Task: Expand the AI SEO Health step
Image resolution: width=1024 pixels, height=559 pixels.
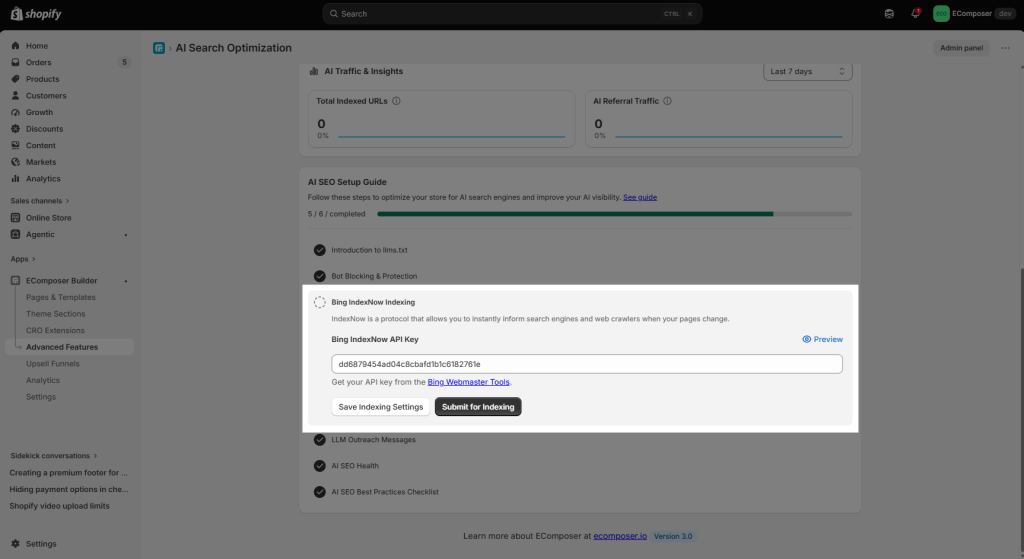Action: tap(355, 466)
